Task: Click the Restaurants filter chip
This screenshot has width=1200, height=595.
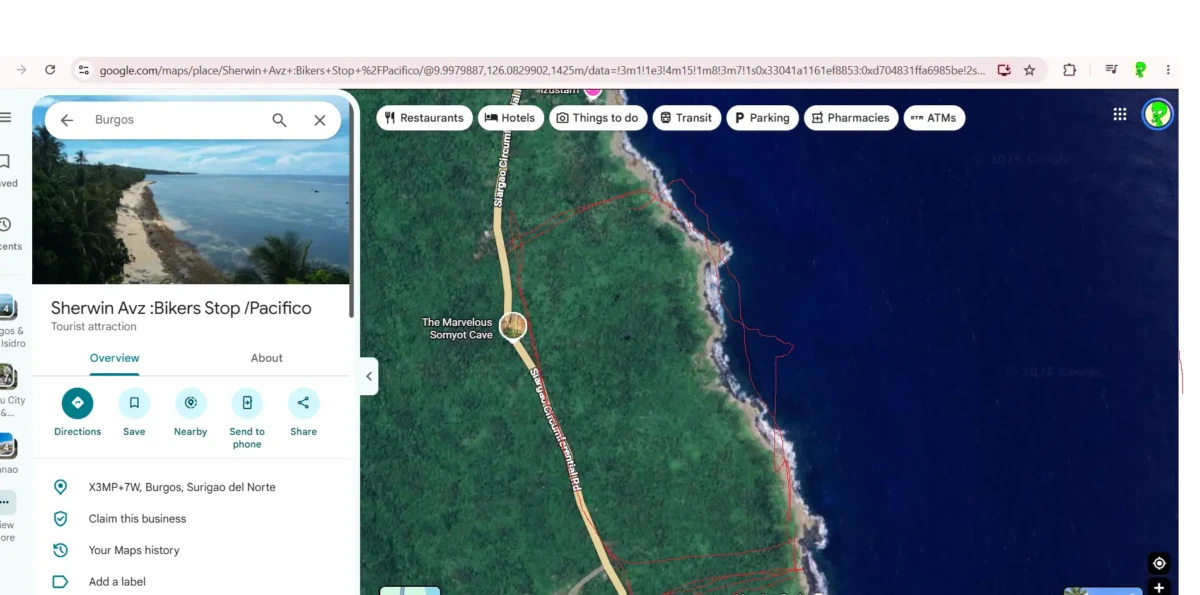Action: (x=424, y=118)
